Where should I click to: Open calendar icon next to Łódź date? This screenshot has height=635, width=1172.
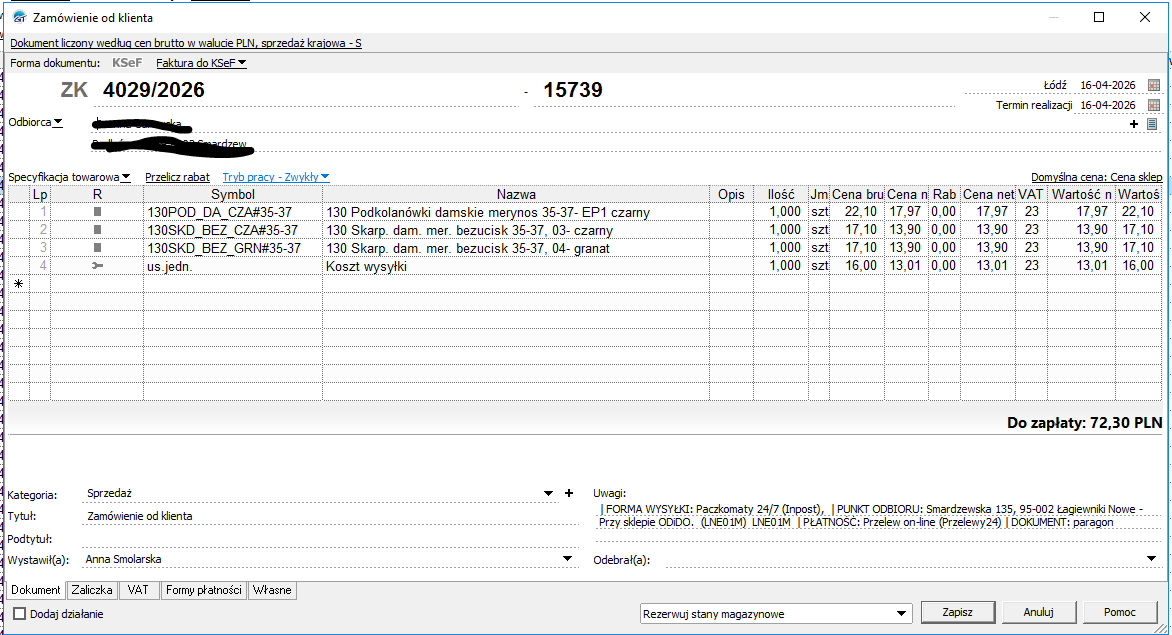point(1153,85)
